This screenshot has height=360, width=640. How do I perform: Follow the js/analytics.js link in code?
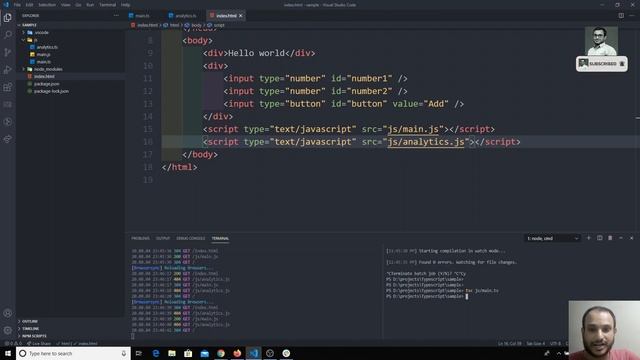426,142
